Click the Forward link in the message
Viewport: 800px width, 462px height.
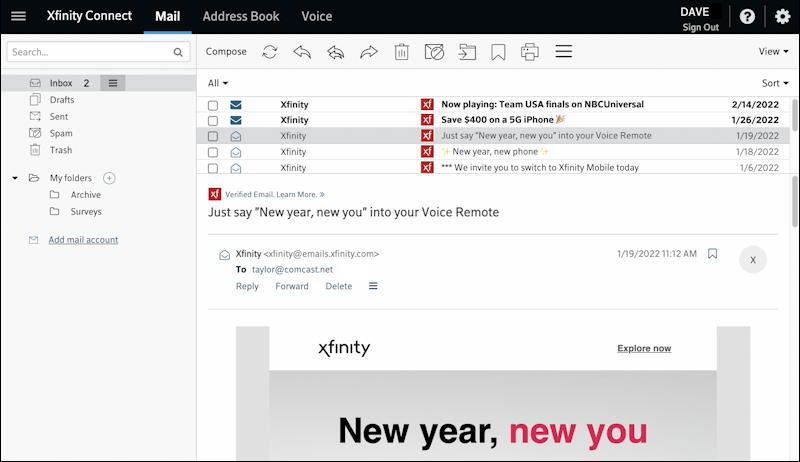292,286
